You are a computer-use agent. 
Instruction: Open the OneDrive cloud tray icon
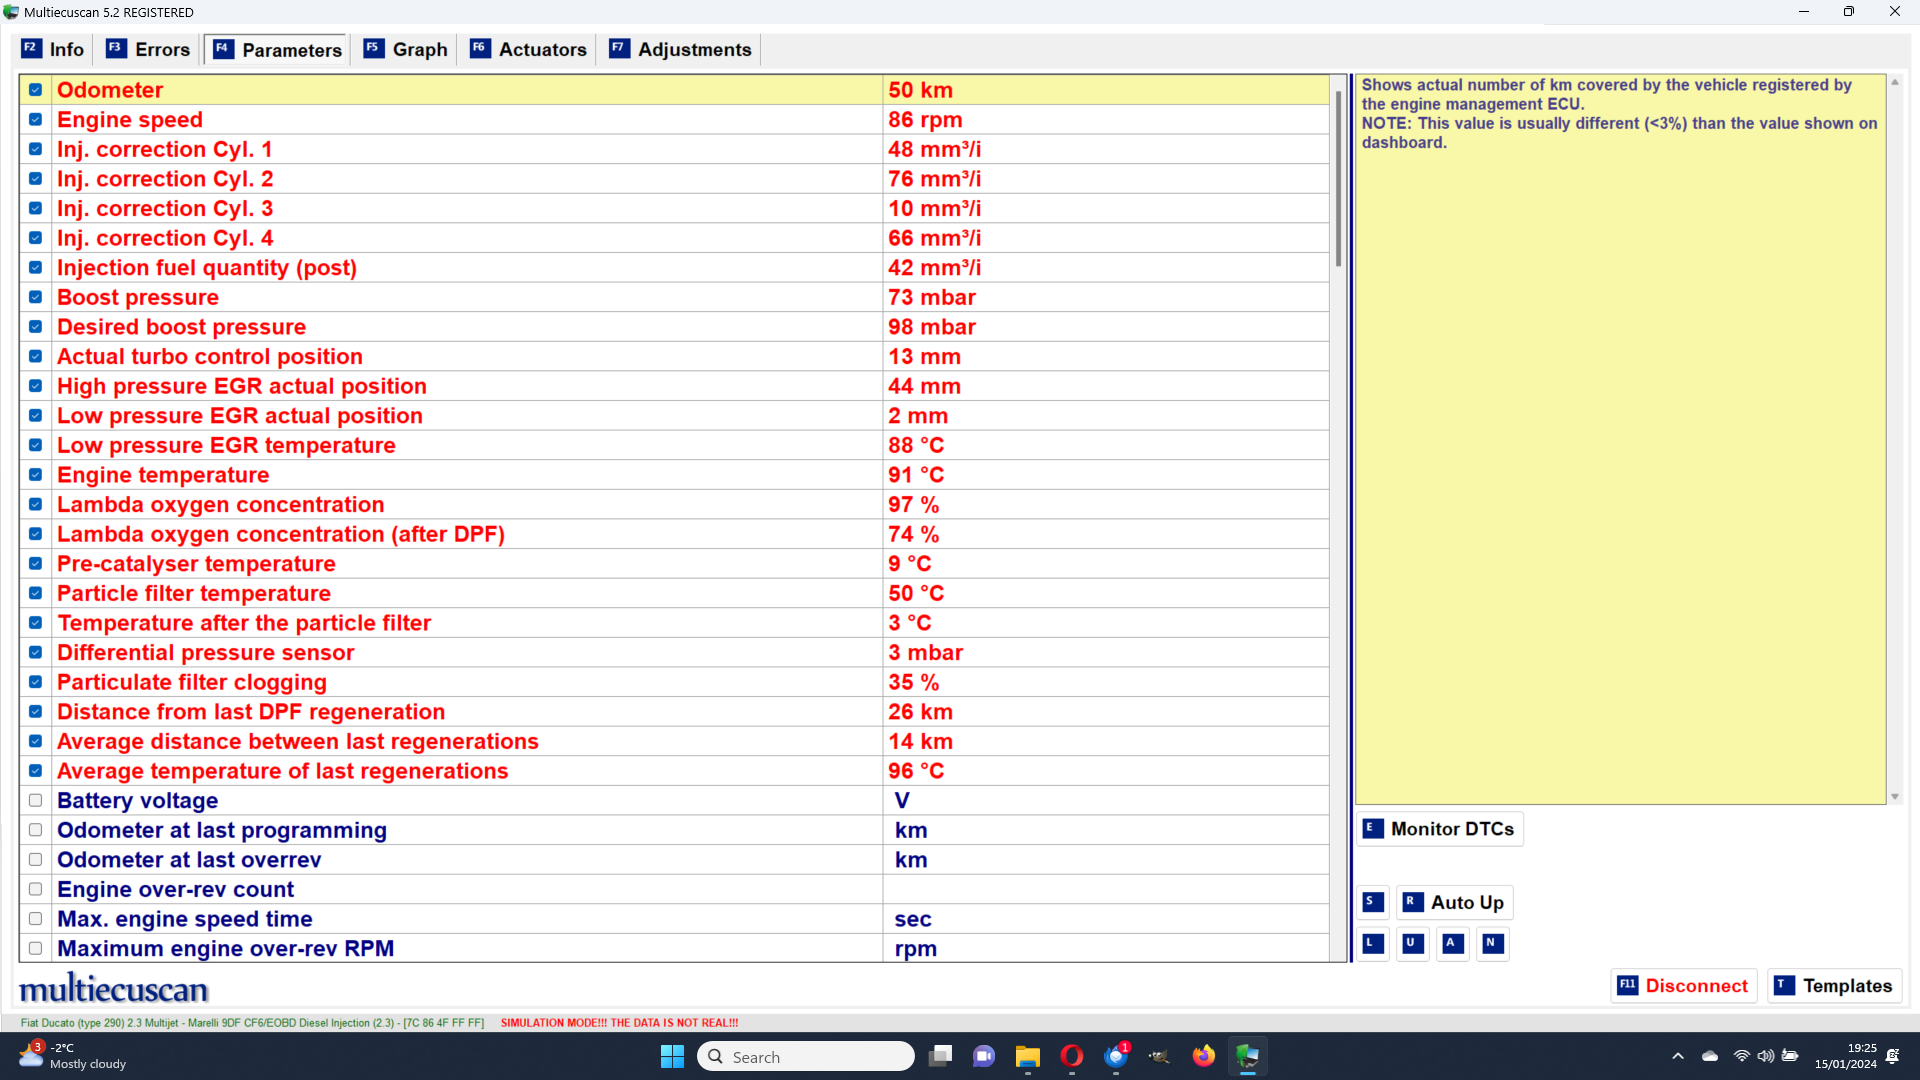[1710, 1056]
